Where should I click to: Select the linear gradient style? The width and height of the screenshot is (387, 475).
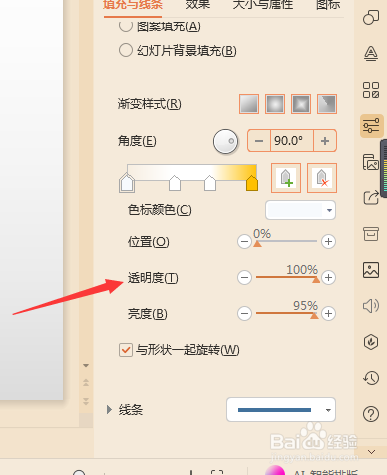point(249,104)
